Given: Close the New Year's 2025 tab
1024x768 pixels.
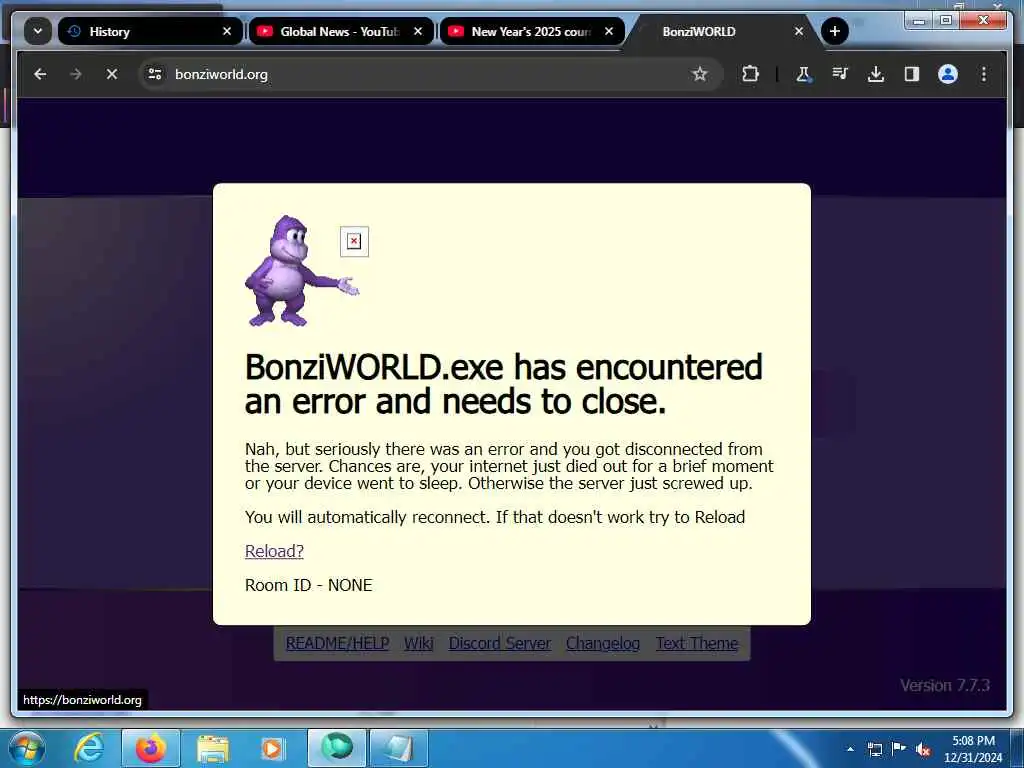Looking at the screenshot, I should (609, 31).
